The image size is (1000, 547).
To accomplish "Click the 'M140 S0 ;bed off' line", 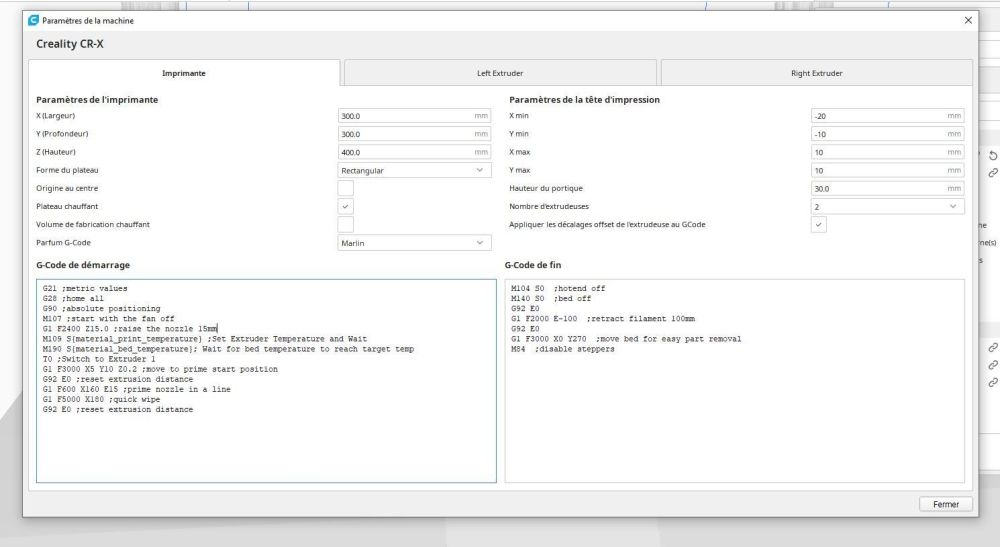I will pos(551,298).
